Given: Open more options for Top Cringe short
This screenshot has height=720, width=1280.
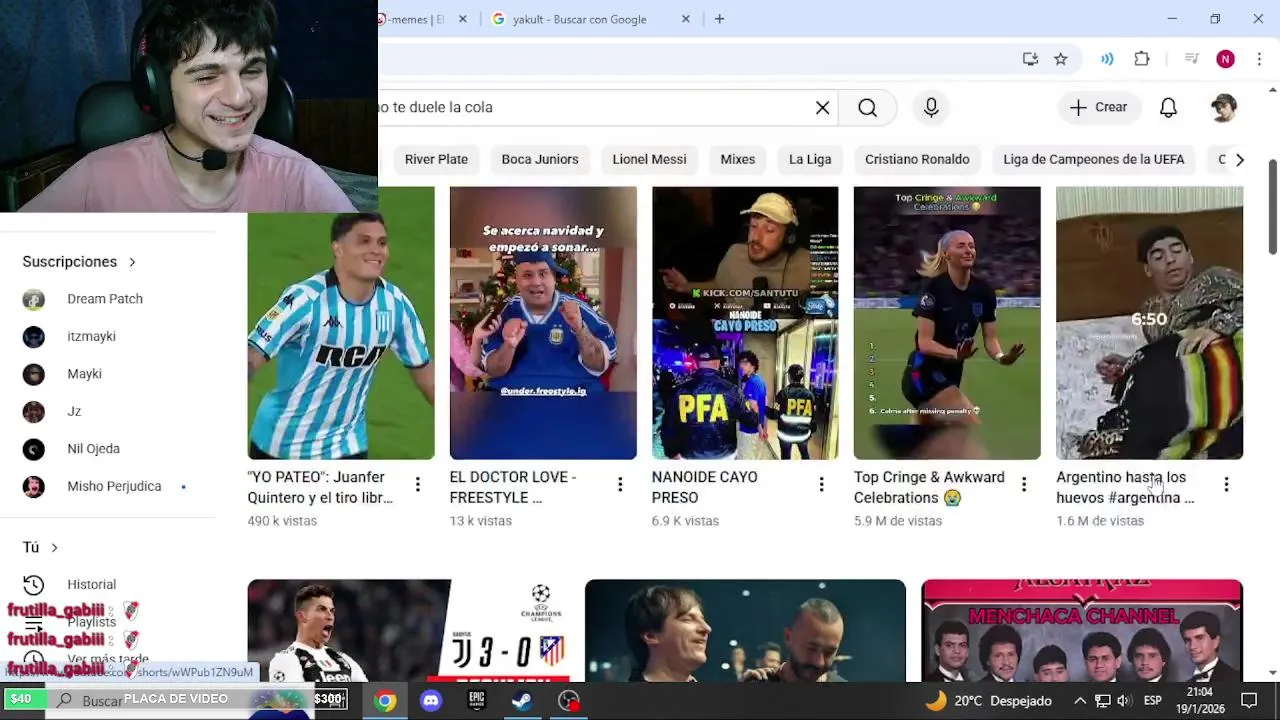Looking at the screenshot, I should click(1023, 485).
